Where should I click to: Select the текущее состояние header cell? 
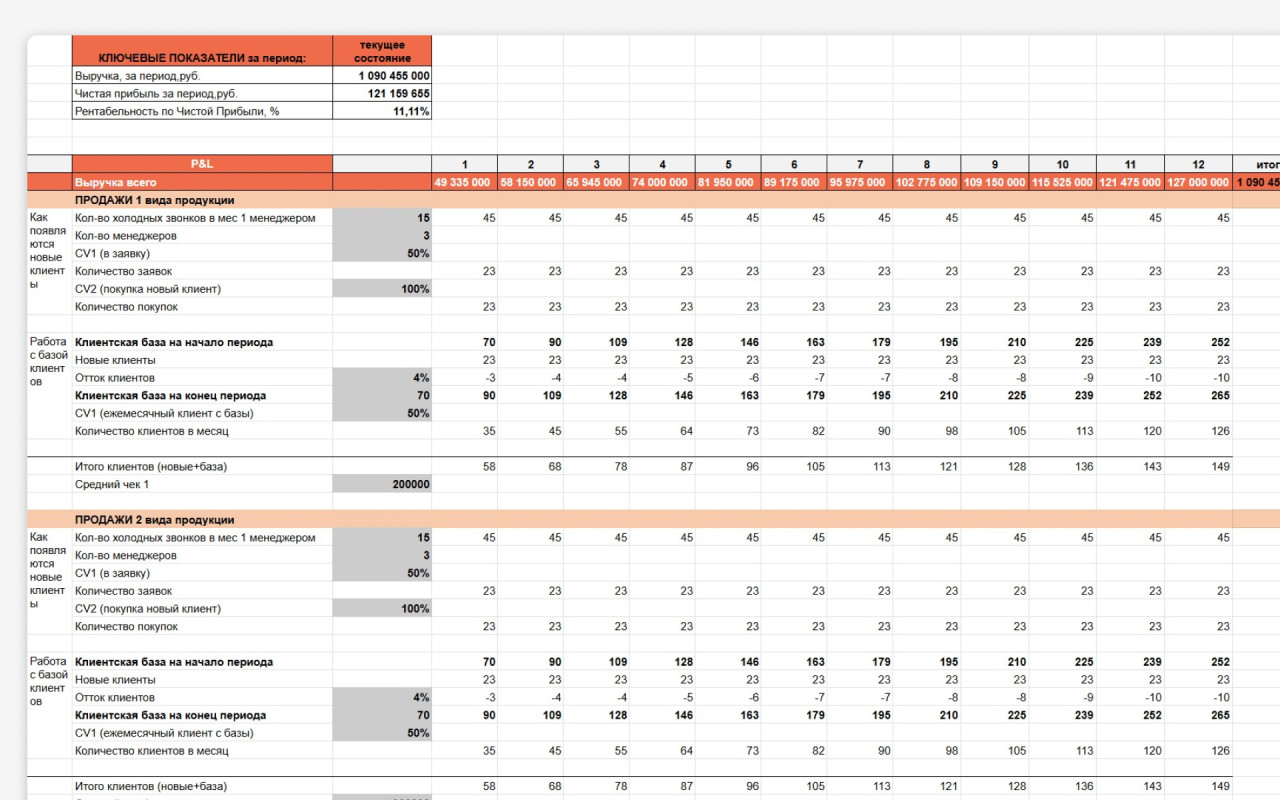(382, 51)
